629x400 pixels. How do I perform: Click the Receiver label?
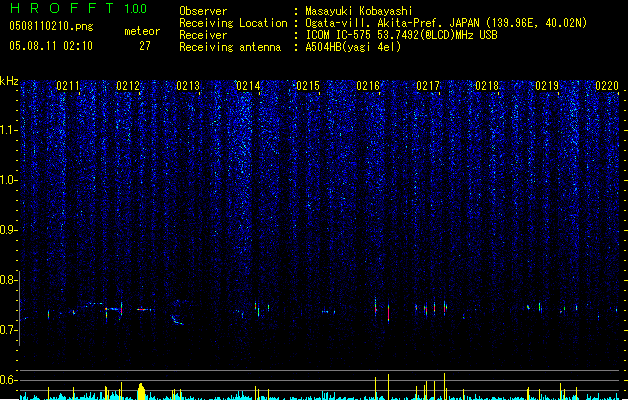pyautogui.click(x=203, y=35)
